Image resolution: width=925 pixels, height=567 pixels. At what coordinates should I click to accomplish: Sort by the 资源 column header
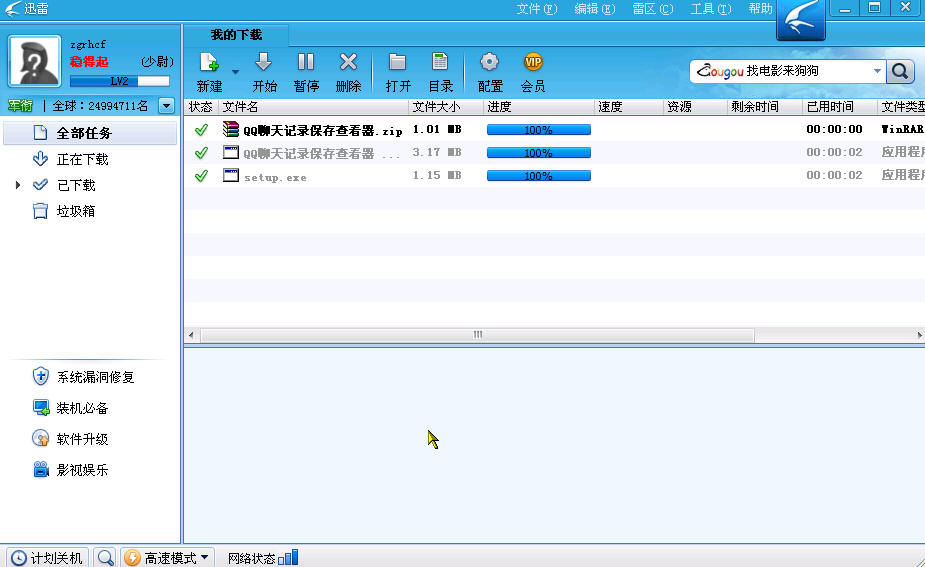coord(695,107)
